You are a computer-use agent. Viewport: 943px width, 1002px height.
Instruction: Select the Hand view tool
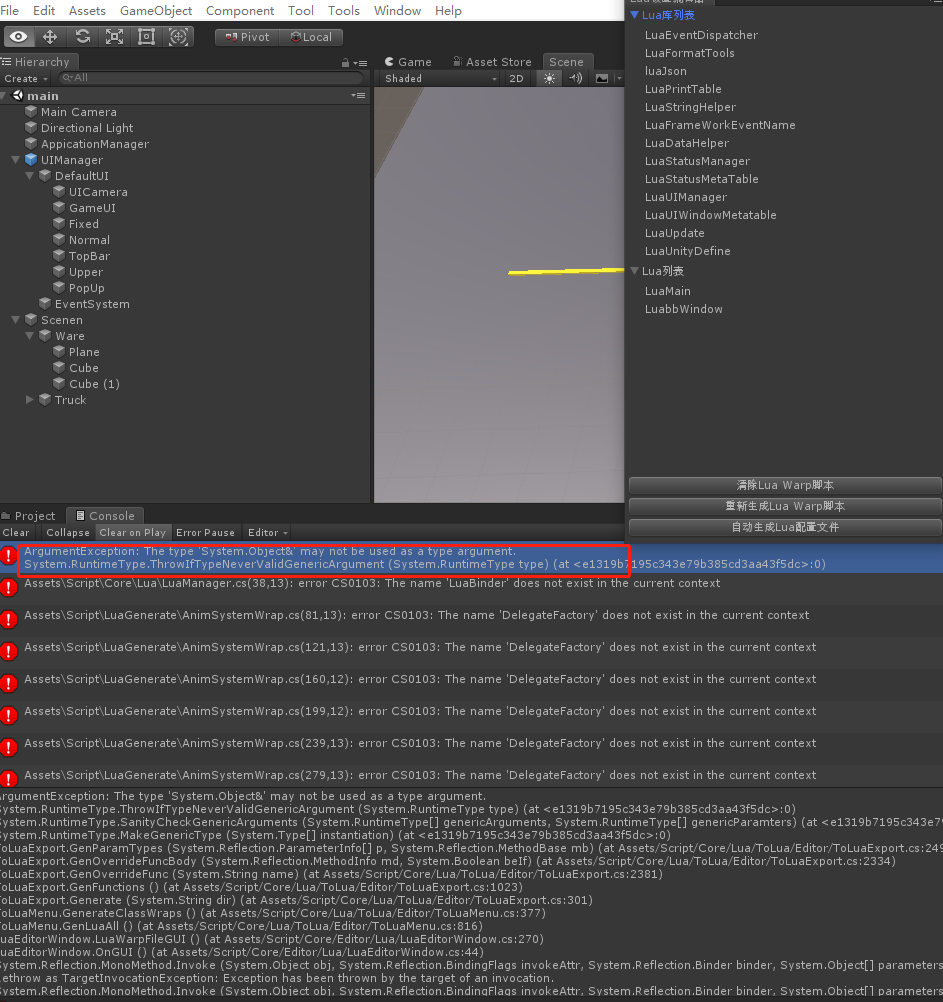[x=19, y=37]
